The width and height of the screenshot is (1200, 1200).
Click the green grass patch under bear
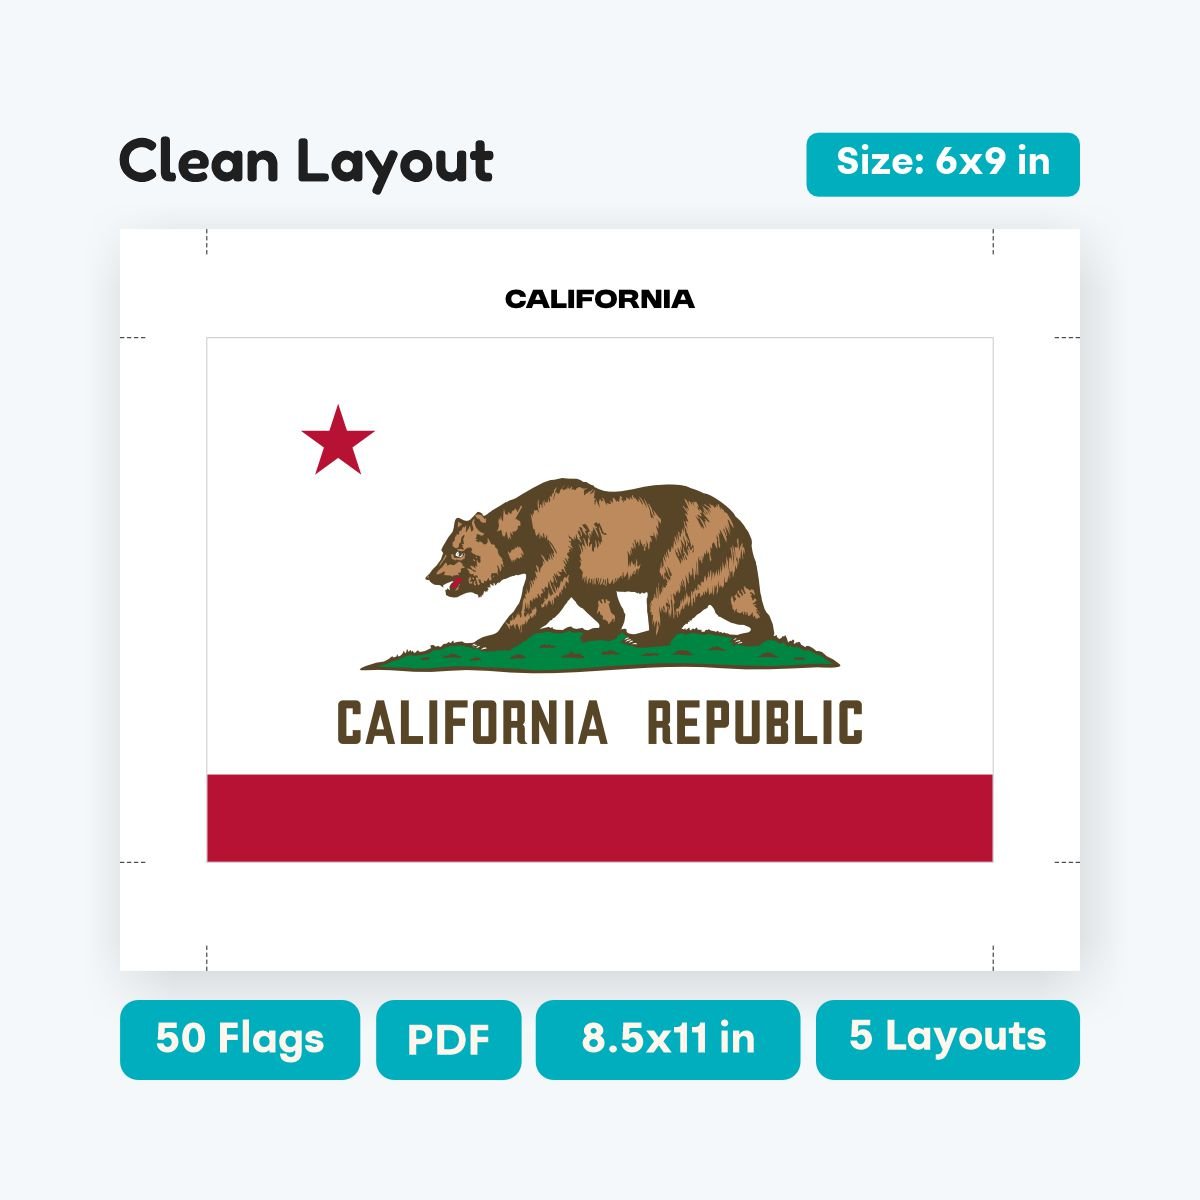tap(600, 651)
